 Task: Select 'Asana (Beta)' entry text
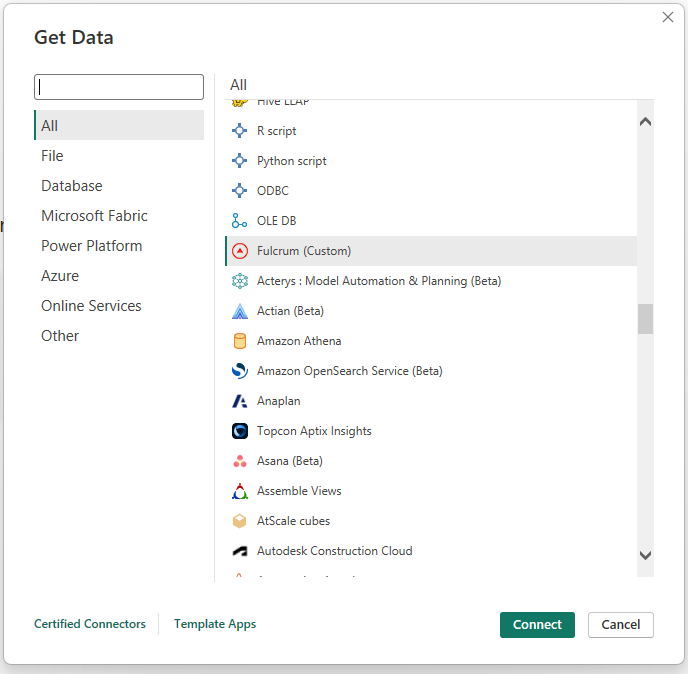290,461
